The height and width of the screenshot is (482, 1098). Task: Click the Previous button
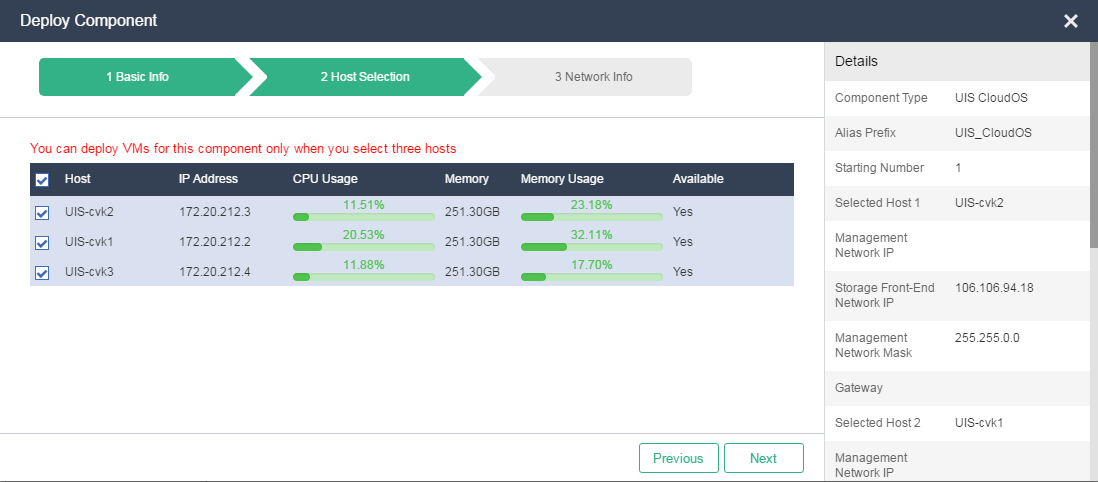pyautogui.click(x=678, y=458)
